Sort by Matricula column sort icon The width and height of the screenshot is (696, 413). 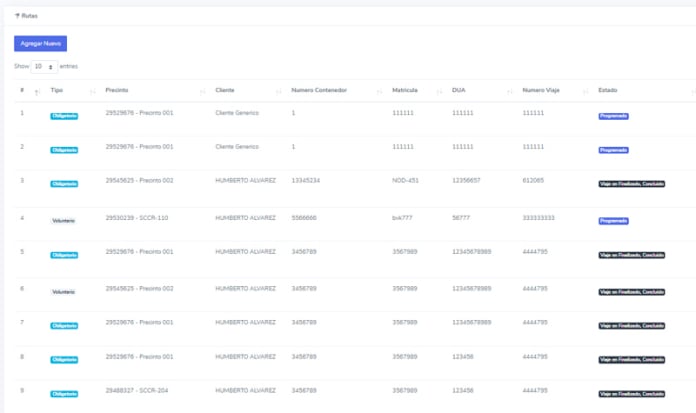coord(439,92)
